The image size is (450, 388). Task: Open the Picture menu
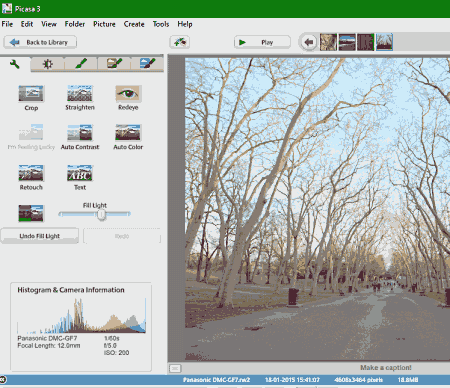click(104, 24)
